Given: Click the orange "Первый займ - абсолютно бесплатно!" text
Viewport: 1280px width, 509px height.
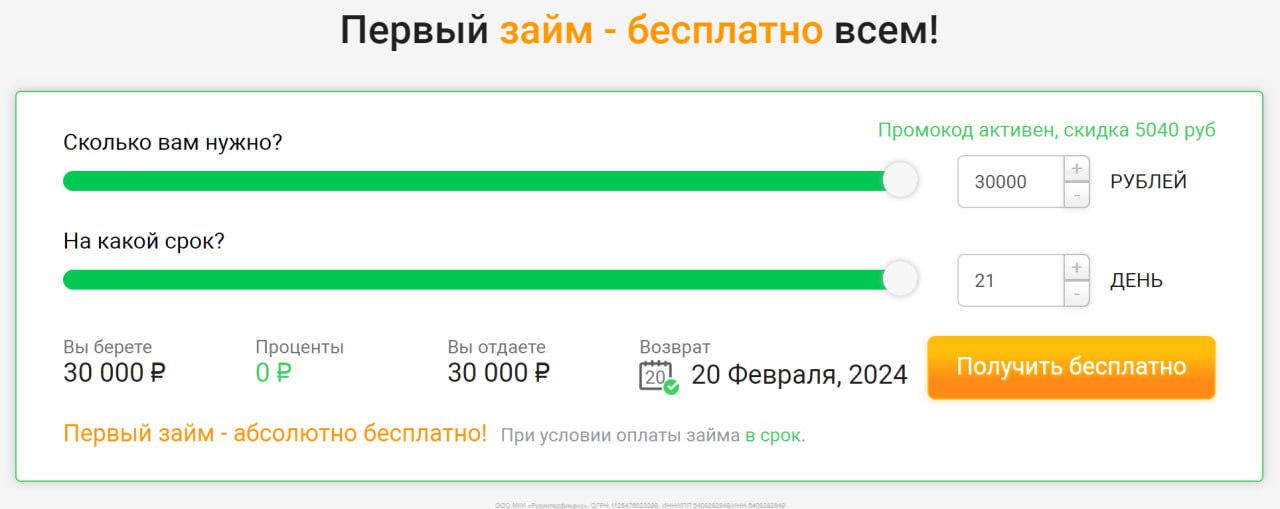Looking at the screenshot, I should 275,434.
